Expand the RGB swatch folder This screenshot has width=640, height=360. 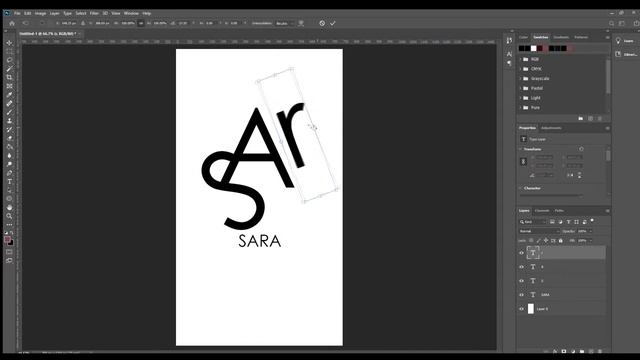pyautogui.click(x=520, y=59)
